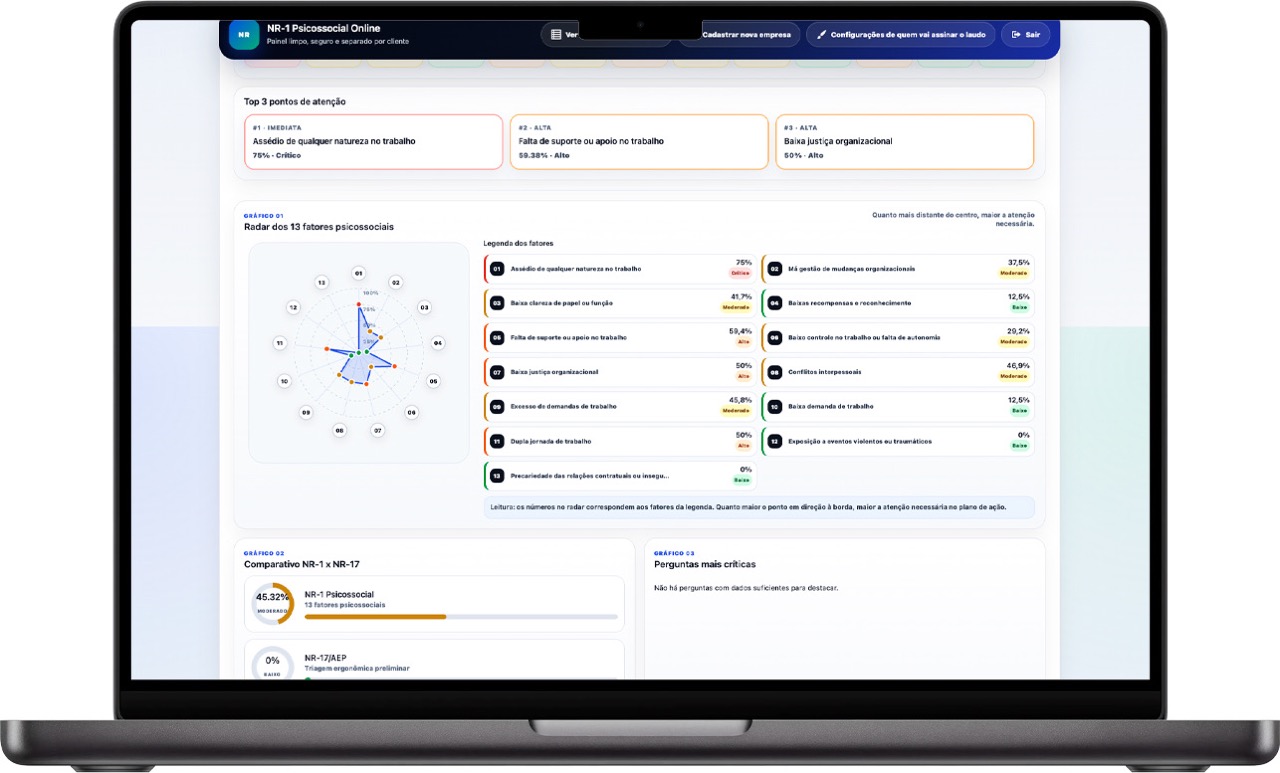
Task: Open Cadastrar nova empresa
Action: pyautogui.click(x=740, y=34)
